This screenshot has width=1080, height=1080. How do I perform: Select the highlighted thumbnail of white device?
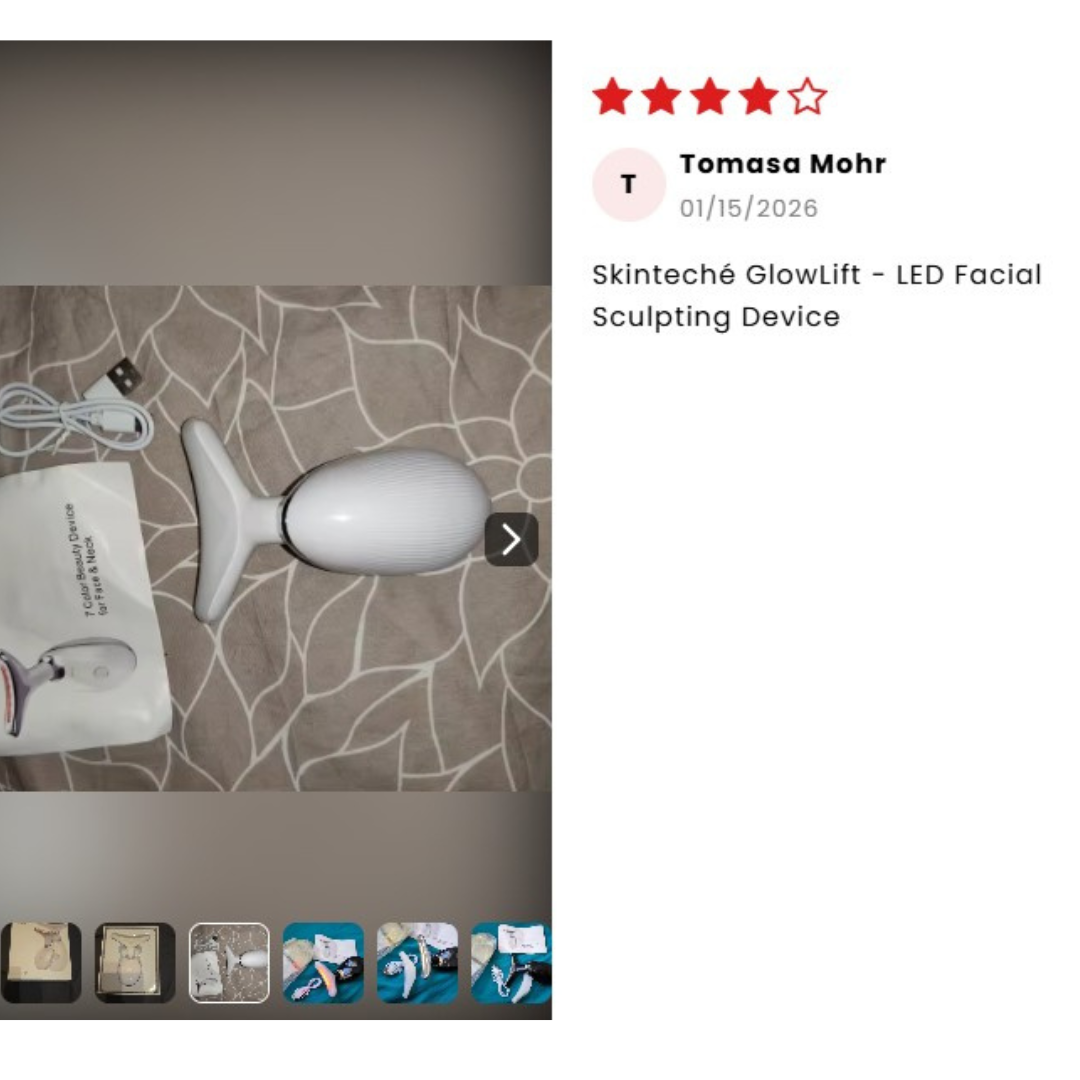point(229,963)
